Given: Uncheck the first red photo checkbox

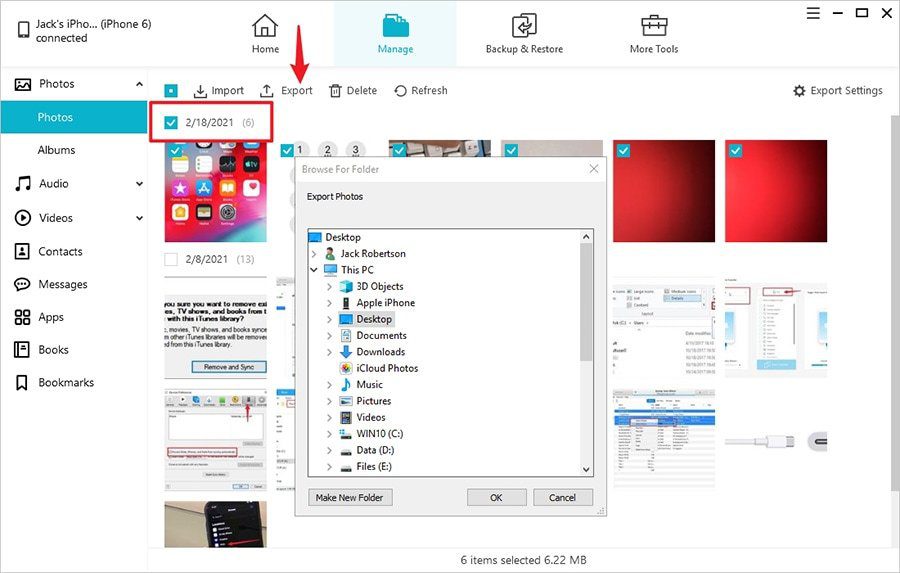Looking at the screenshot, I should (x=623, y=150).
